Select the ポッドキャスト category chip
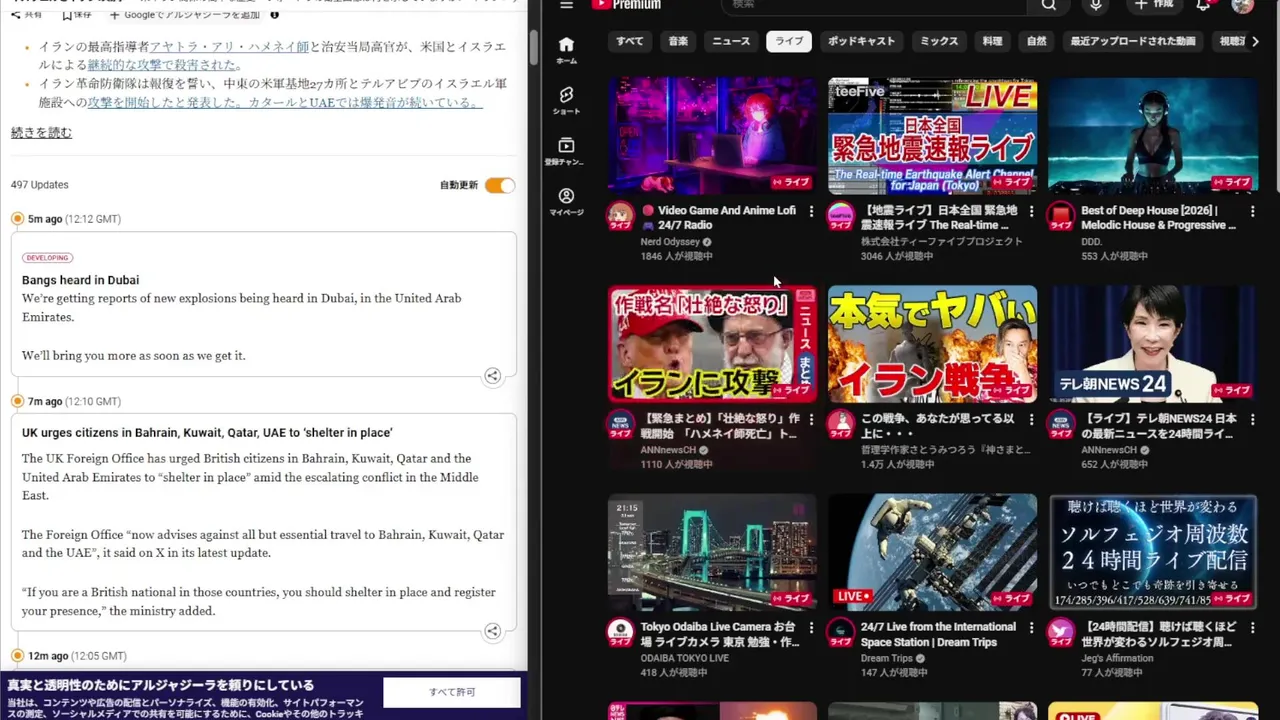The image size is (1280, 720). [x=861, y=41]
